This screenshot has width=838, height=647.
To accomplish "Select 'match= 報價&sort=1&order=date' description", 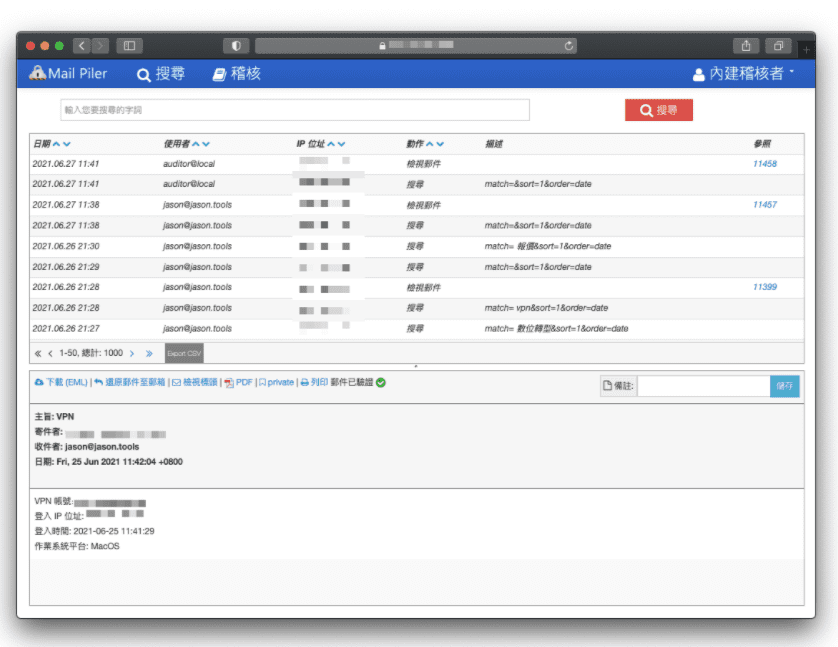I will coord(548,246).
